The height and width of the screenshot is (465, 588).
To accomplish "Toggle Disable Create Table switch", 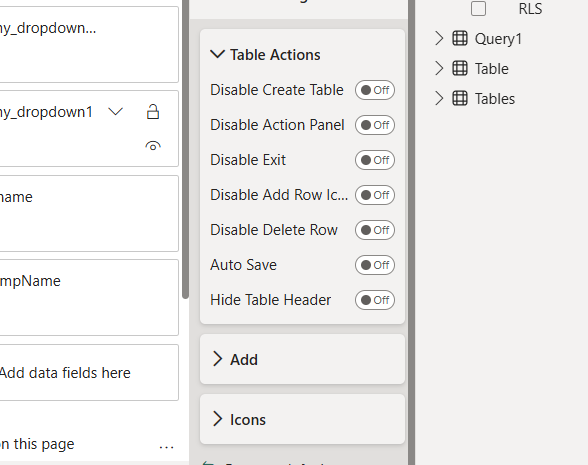I will pyautogui.click(x=375, y=90).
